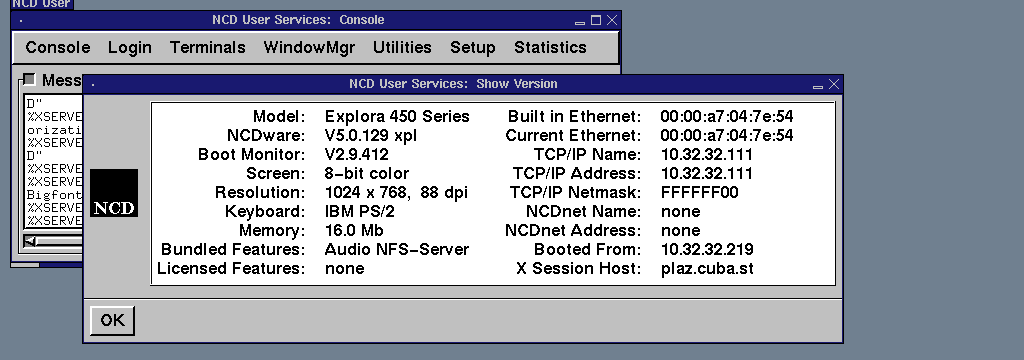Viewport: 1024px width, 360px height.
Task: Open the Show Version window menu button
Action: point(93,84)
